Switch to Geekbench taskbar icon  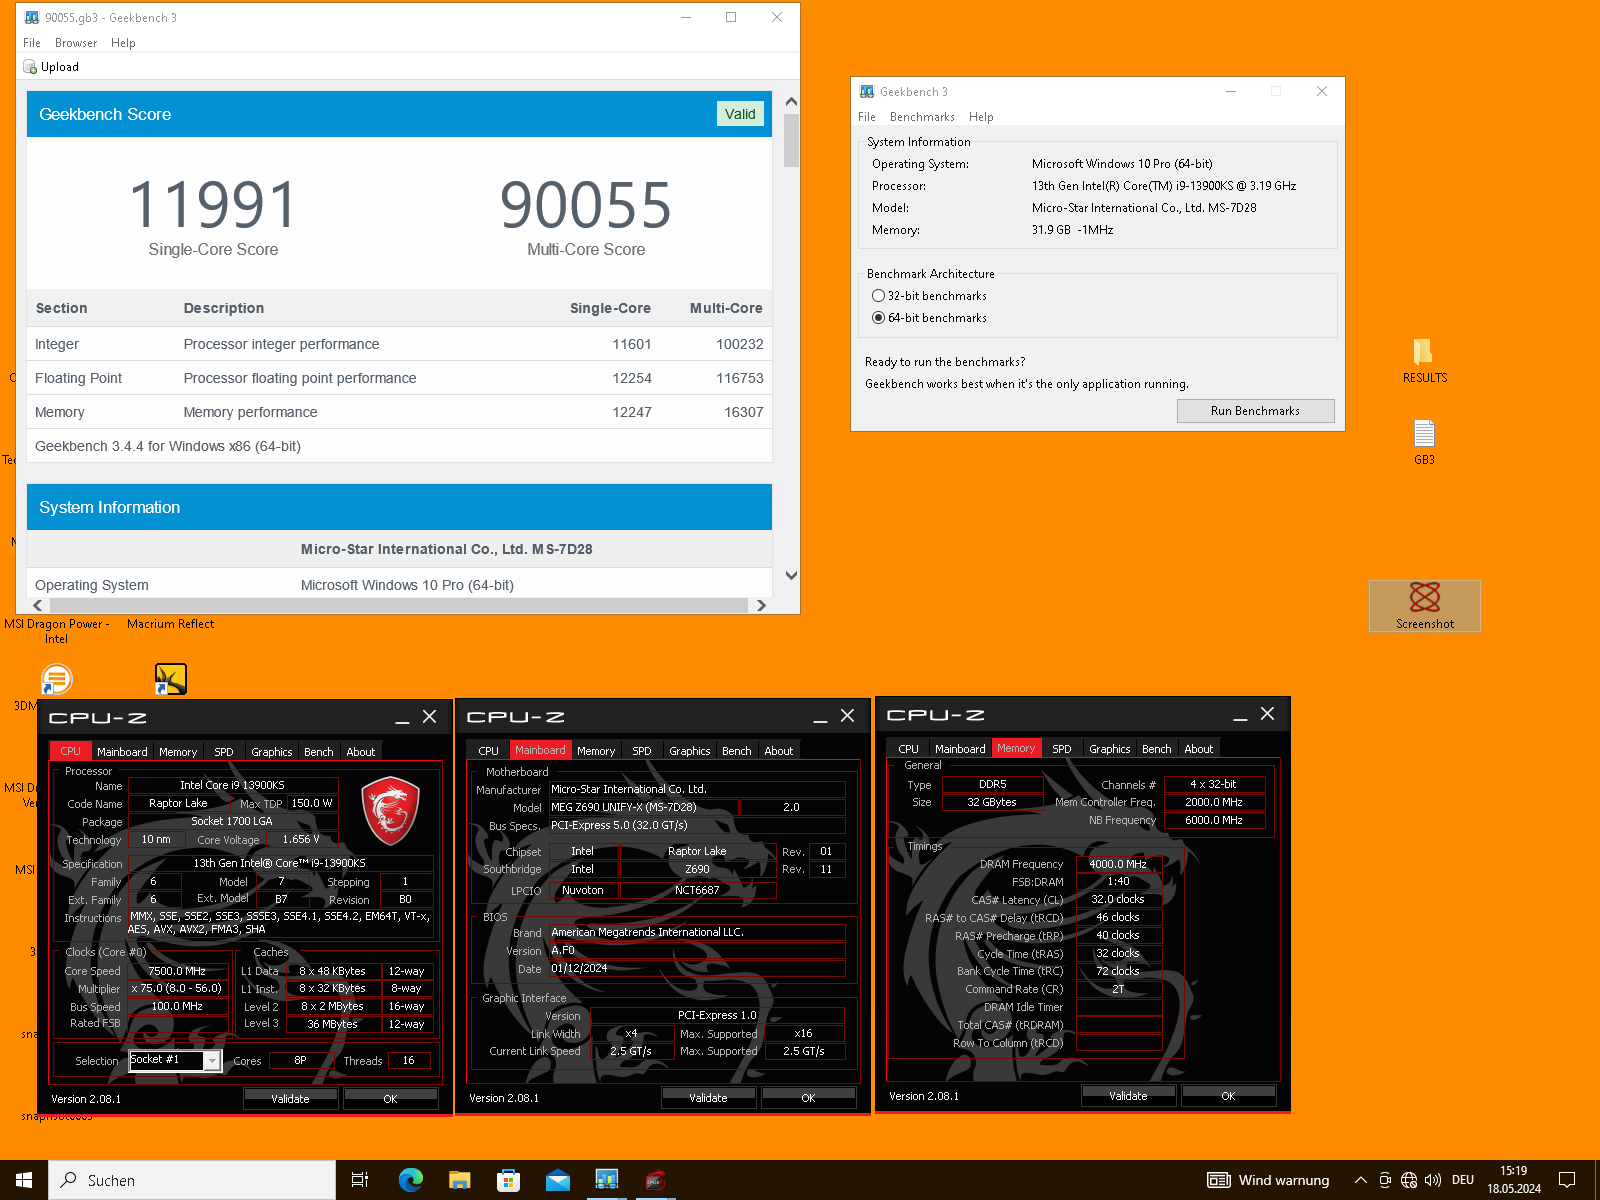[606, 1180]
